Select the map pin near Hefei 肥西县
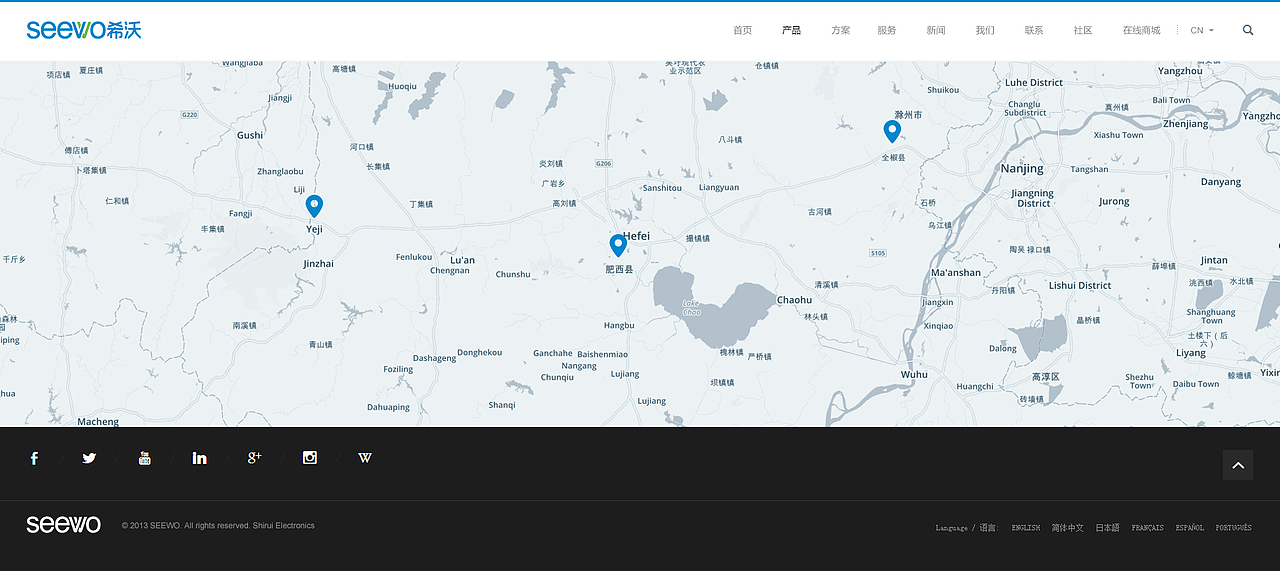1280x571 pixels. (618, 245)
